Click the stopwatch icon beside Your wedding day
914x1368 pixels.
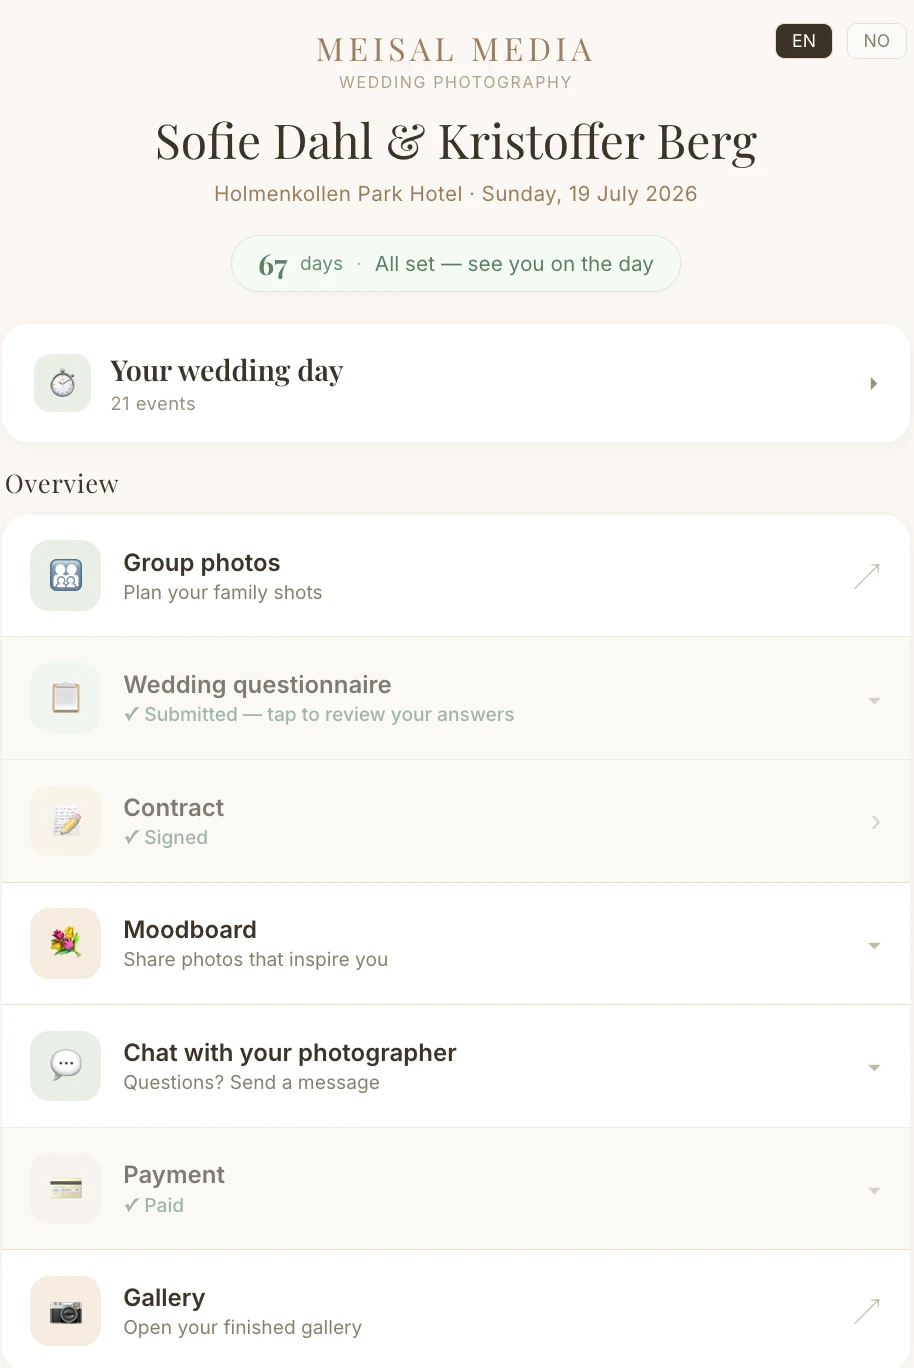click(x=62, y=383)
